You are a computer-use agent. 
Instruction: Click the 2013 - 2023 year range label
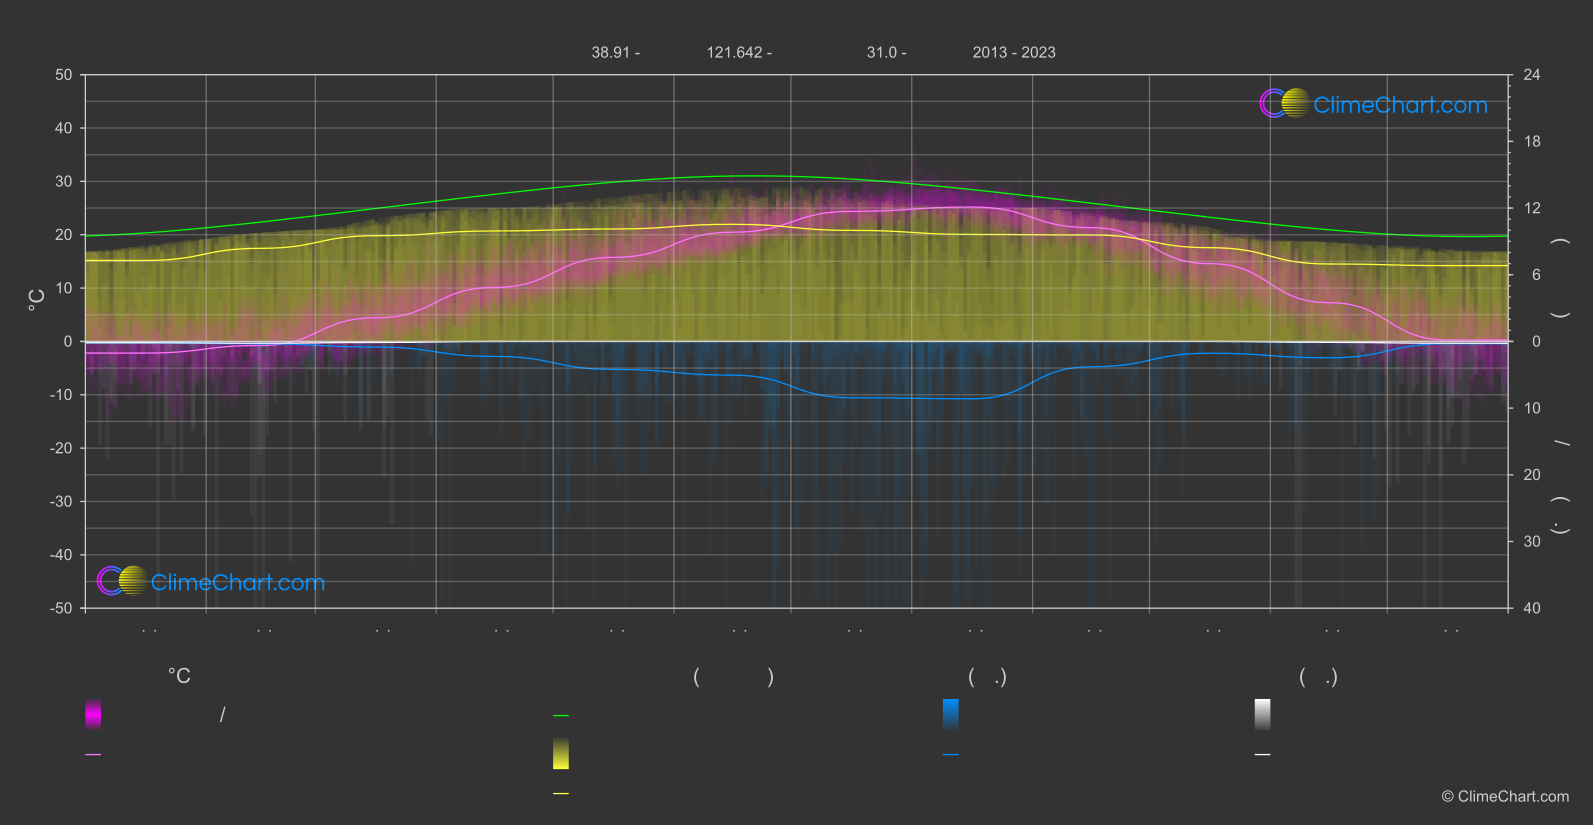pyautogui.click(x=1013, y=52)
